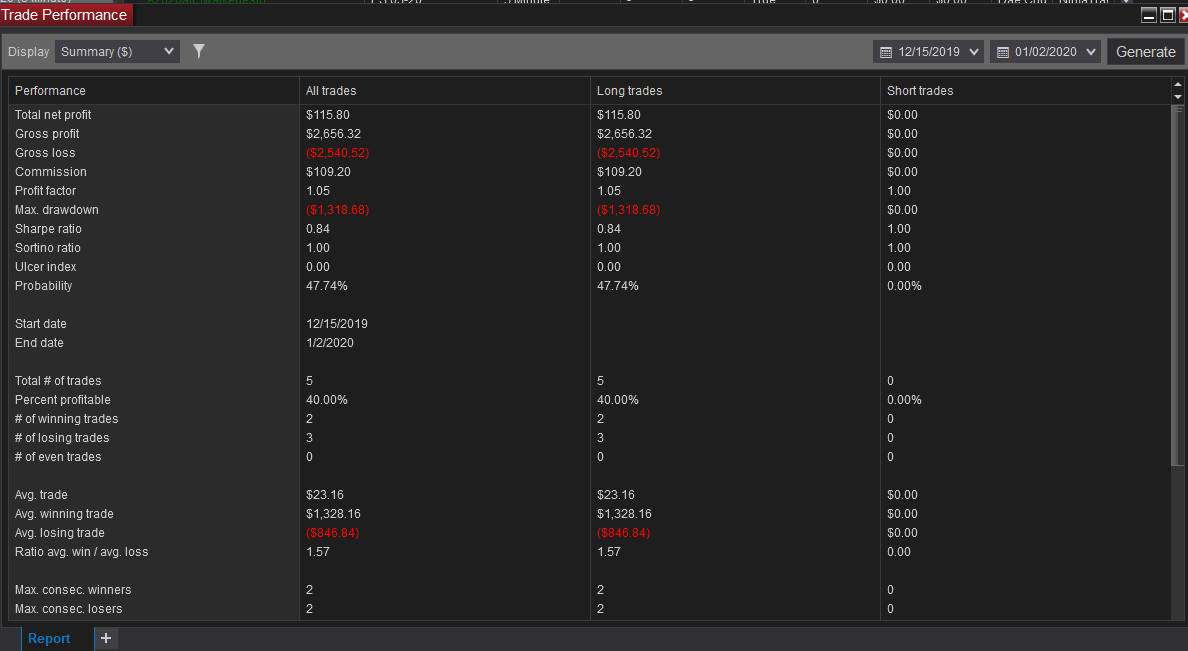Screen dimensions: 1188x651
Task: Click the Profit factor row label
Action: (45, 190)
